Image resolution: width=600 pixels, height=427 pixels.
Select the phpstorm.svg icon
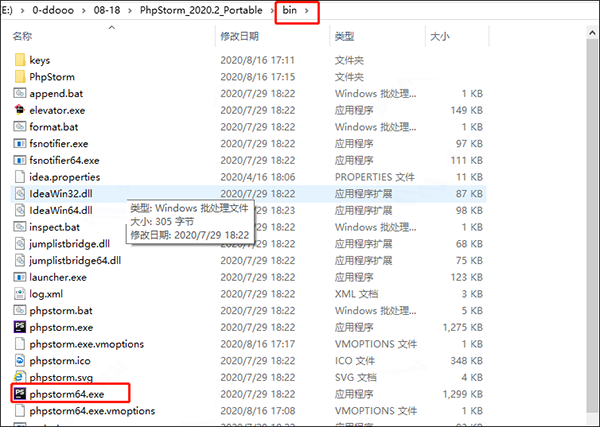pyautogui.click(x=20, y=377)
